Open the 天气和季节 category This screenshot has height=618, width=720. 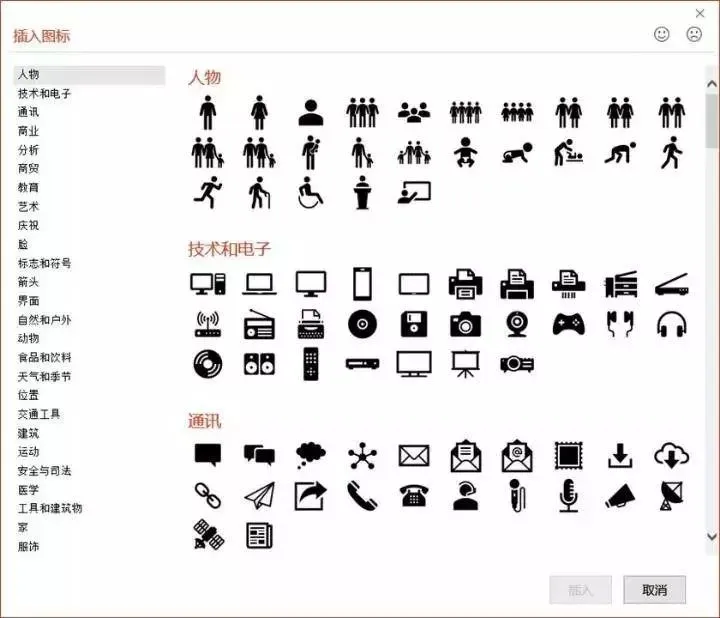click(x=44, y=376)
